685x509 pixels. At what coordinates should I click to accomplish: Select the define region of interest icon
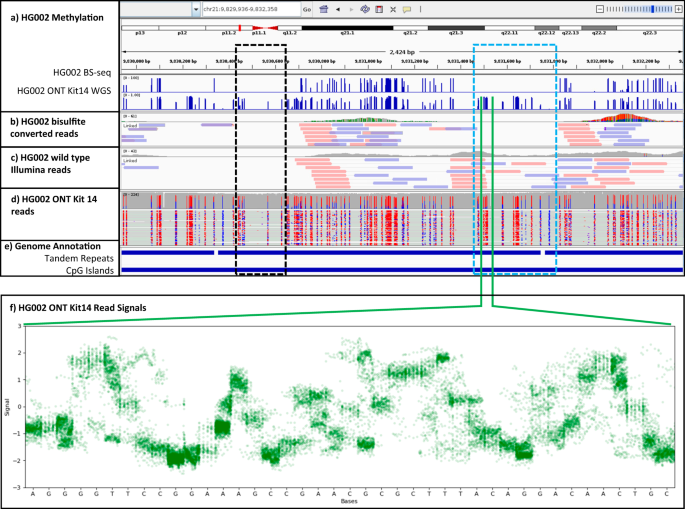point(379,8)
